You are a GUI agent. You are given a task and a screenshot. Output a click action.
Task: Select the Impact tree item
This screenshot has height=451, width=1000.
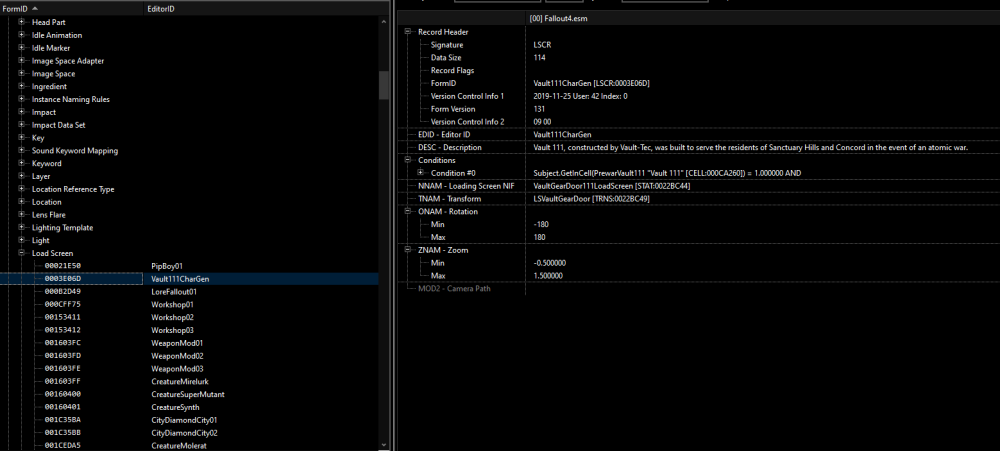click(x=44, y=112)
